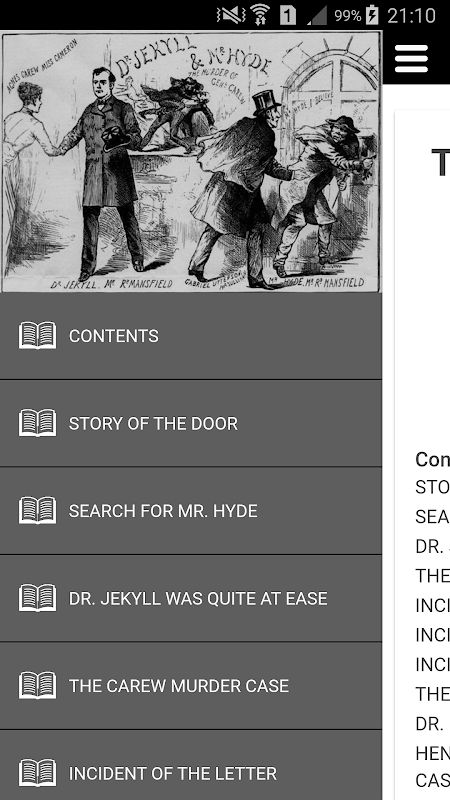Viewport: 450px width, 800px height.
Task: Open THE CAREW MURDER CASE chapter
Action: (x=191, y=686)
